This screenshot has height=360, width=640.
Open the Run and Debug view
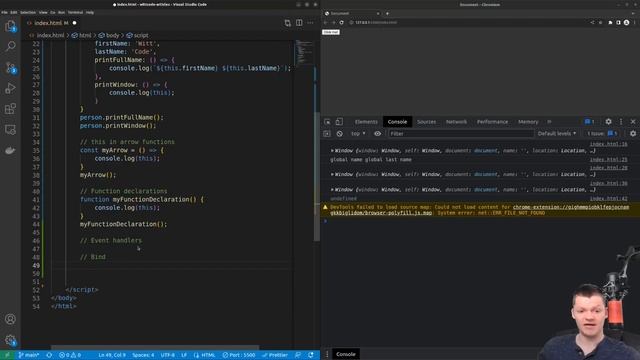pyautogui.click(x=10, y=88)
